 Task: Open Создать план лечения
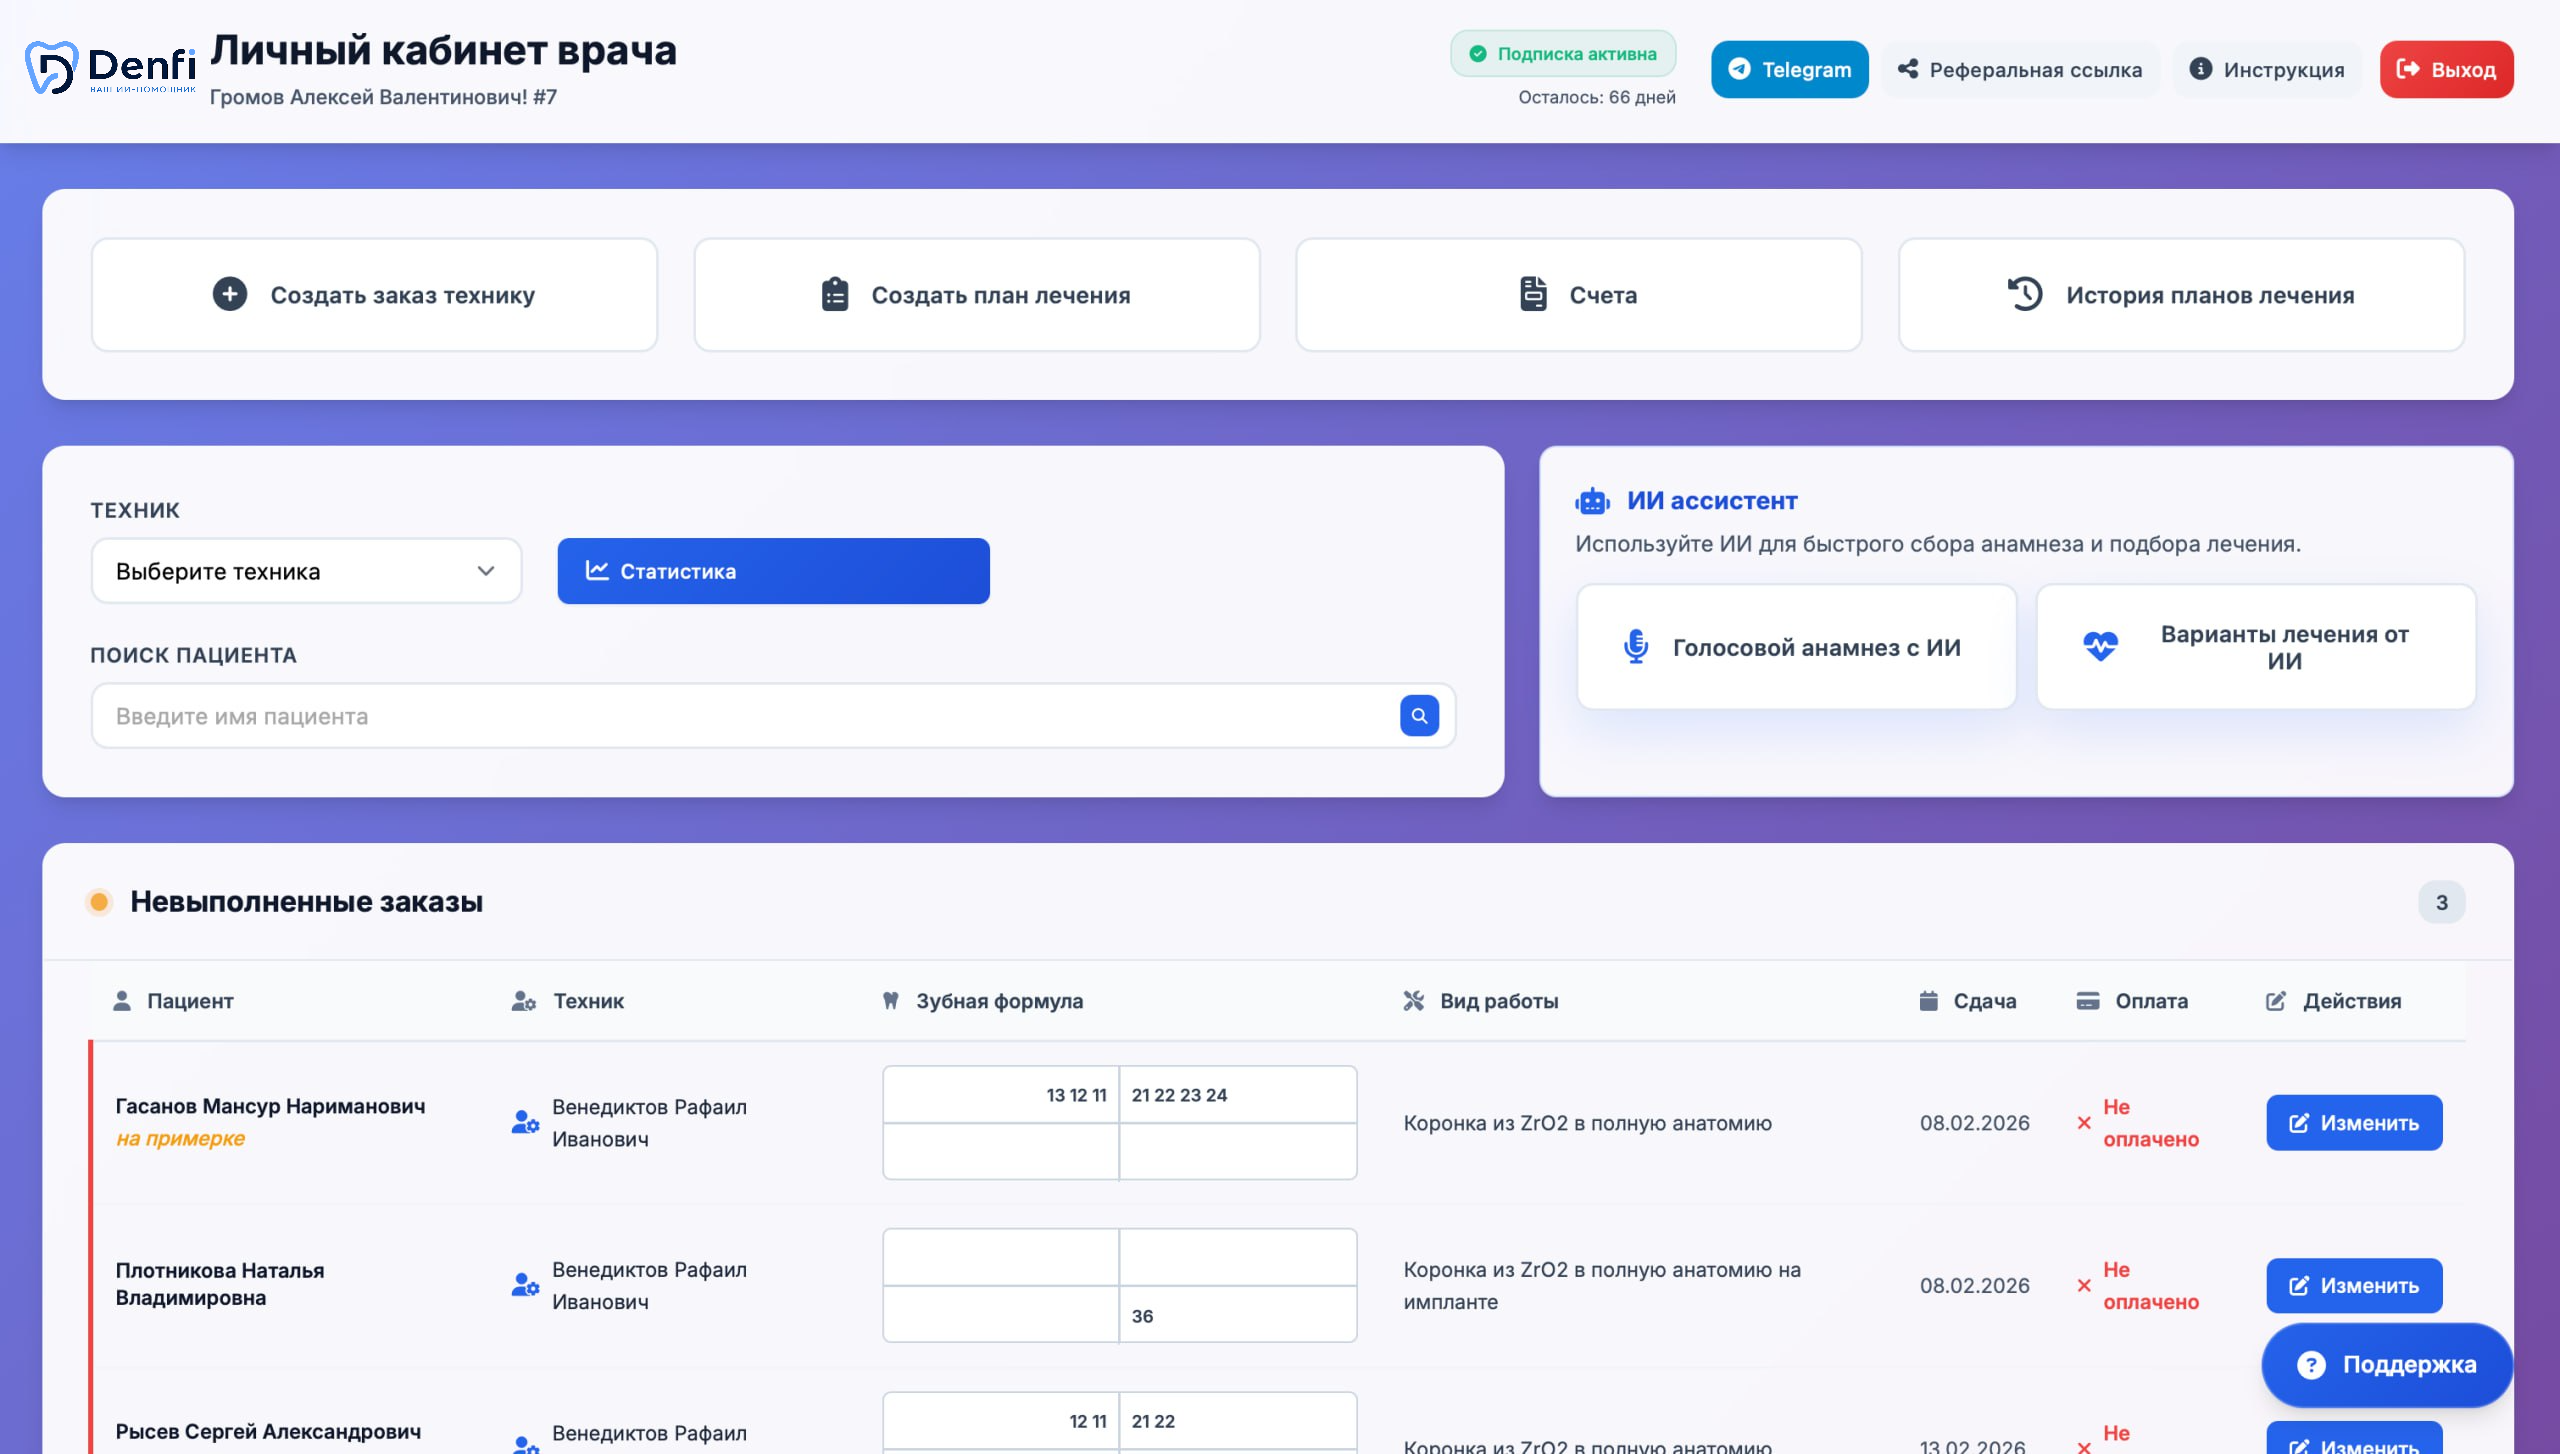pos(976,294)
